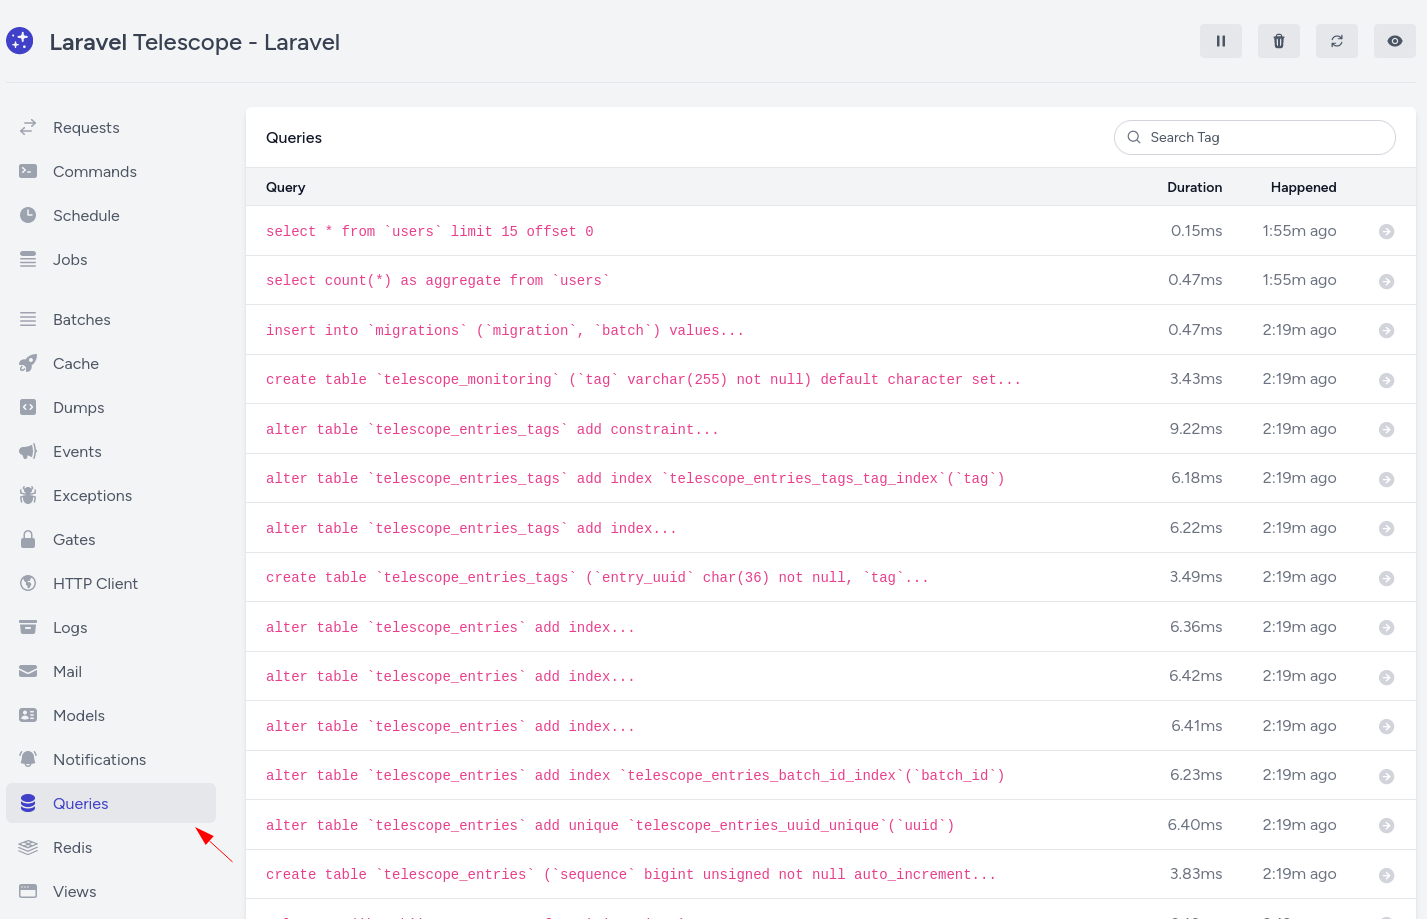Open Jobs in the sidebar
Image resolution: width=1427 pixels, height=919 pixels.
[111, 259]
